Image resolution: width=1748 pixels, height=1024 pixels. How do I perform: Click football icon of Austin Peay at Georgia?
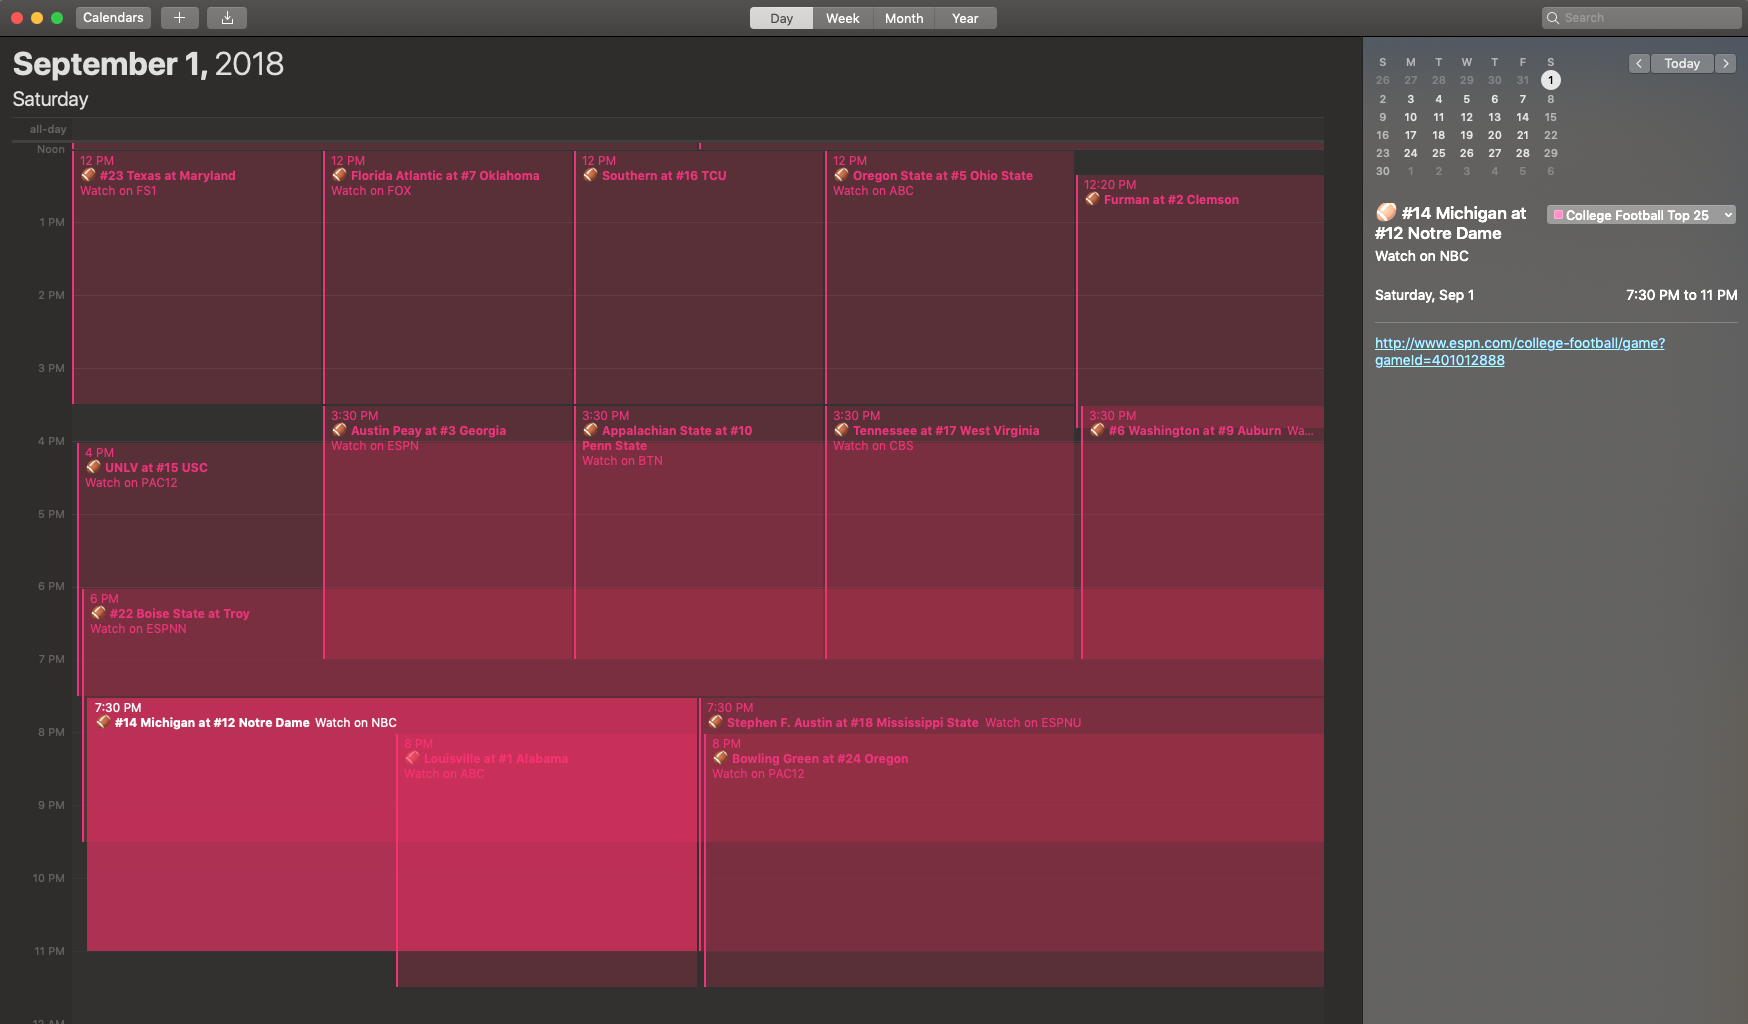point(340,430)
